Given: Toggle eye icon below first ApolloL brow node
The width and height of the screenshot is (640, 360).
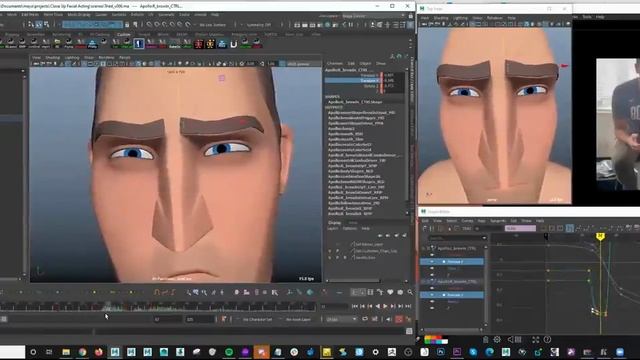Looking at the screenshot, I should tap(432, 255).
